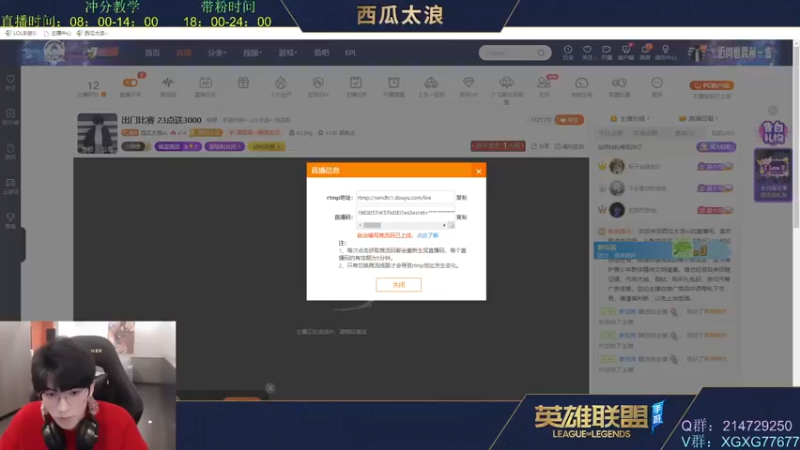Expand the 游戏 dropdown menu

pos(287,53)
